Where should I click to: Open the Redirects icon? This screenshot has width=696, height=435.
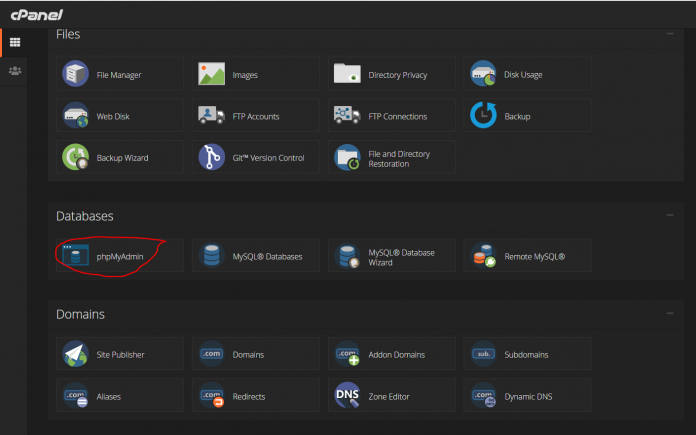pos(211,395)
